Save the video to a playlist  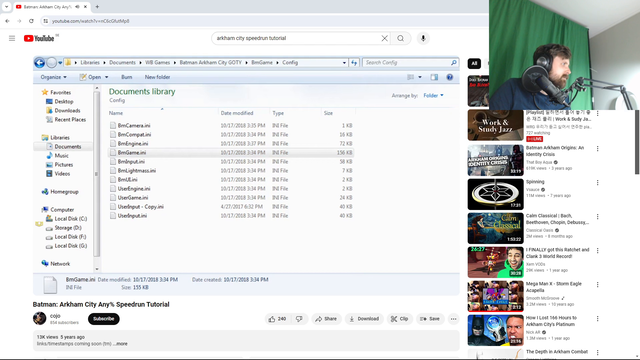pyautogui.click(x=430, y=319)
